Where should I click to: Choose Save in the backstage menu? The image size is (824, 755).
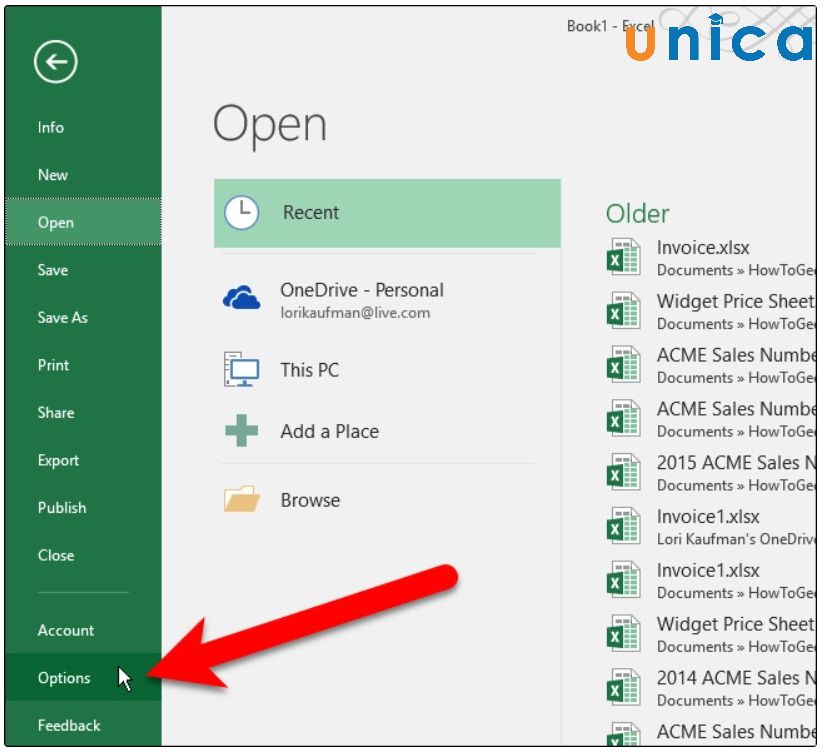(x=83, y=270)
